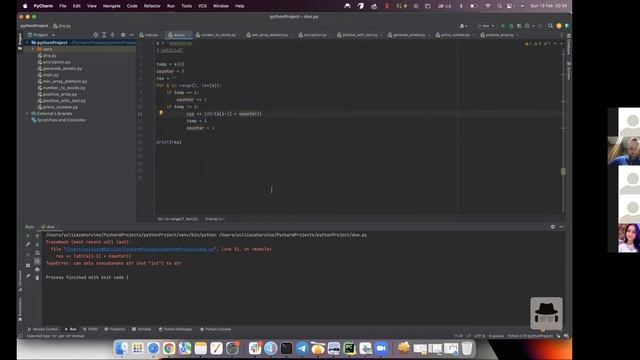Click the print(res) line in editor
This screenshot has height=360, width=640.
pyautogui.click(x=169, y=142)
